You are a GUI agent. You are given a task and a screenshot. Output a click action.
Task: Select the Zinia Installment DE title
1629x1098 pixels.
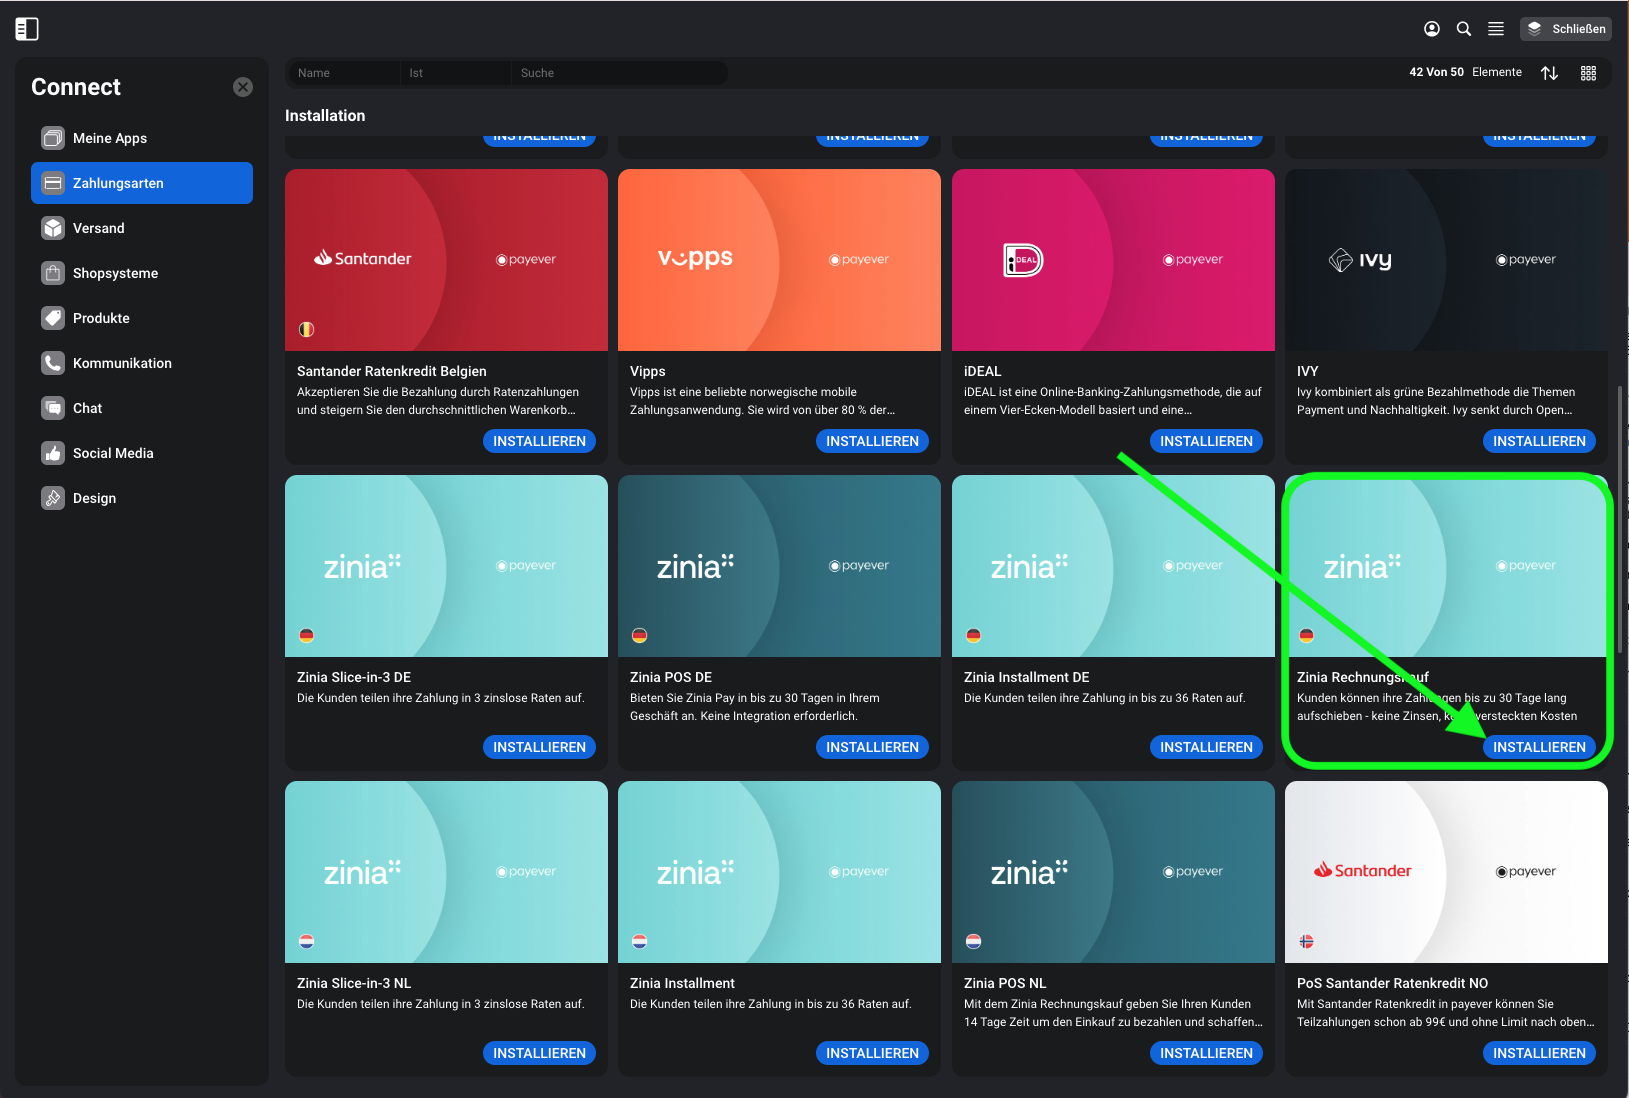[x=1027, y=677]
